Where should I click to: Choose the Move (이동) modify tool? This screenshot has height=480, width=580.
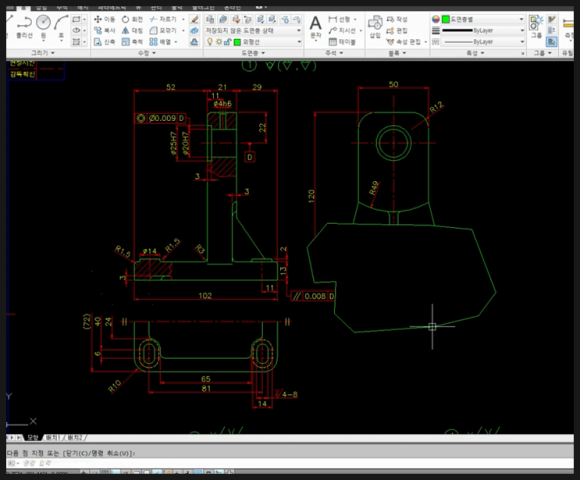tap(104, 19)
